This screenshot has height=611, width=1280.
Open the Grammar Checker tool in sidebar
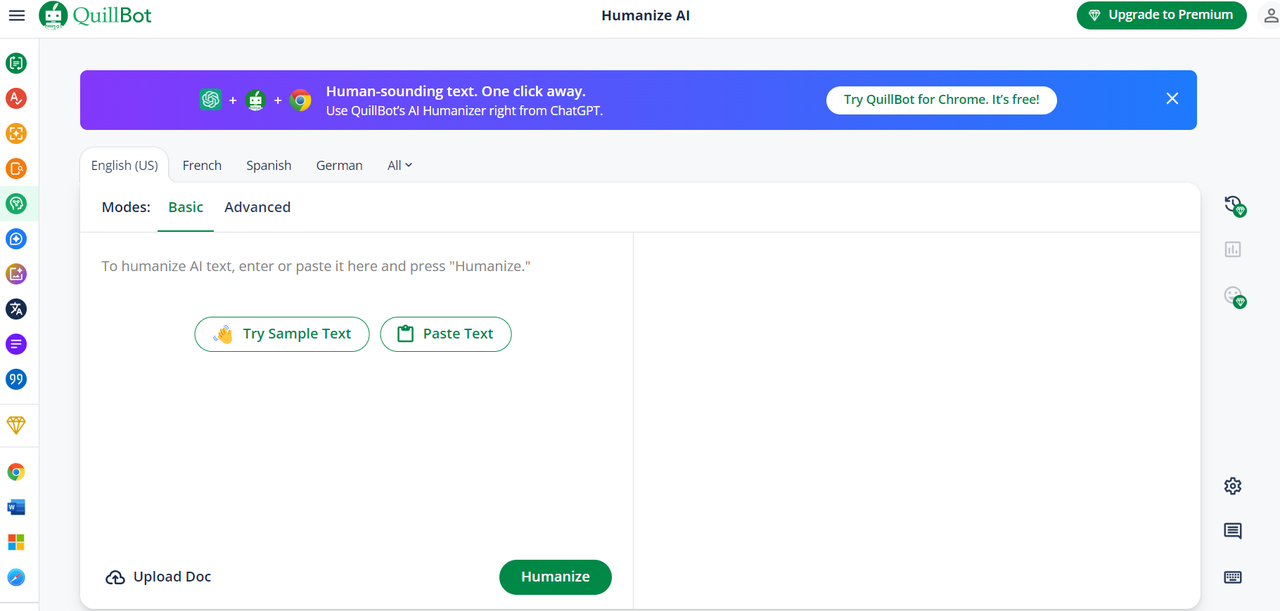click(x=16, y=98)
